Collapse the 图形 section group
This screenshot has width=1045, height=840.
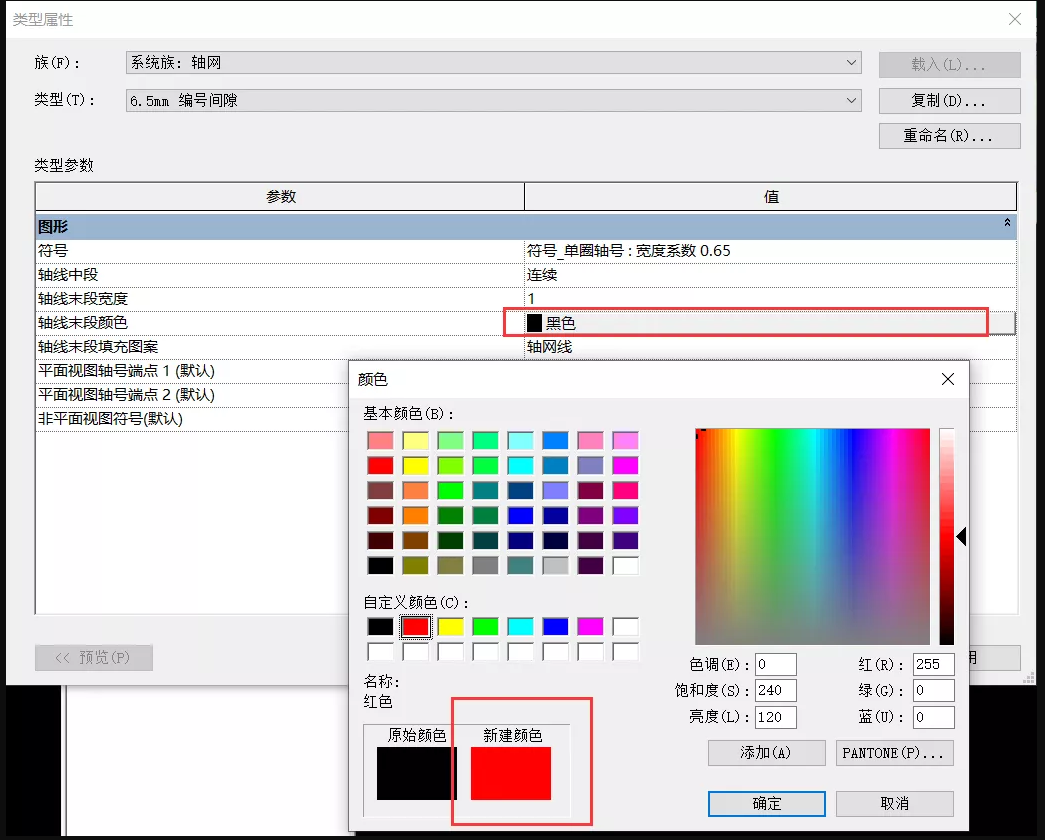click(1007, 223)
